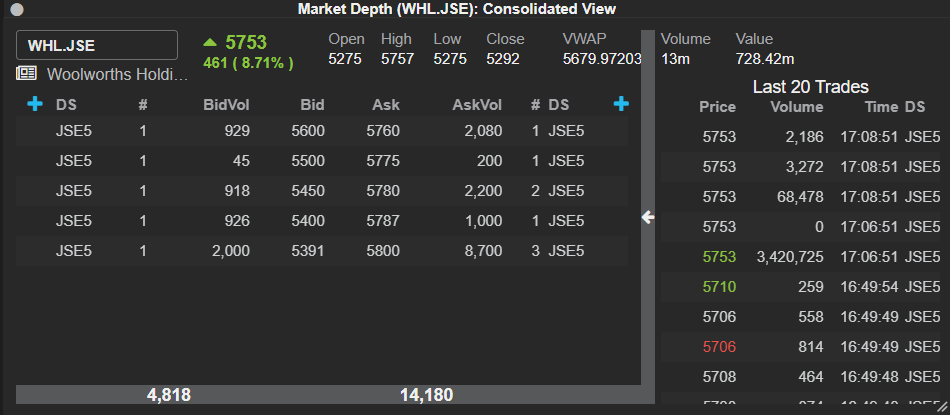Viewport: 950px width, 415px height.
Task: Click the bid volume 2,000 row
Action: pos(230,251)
